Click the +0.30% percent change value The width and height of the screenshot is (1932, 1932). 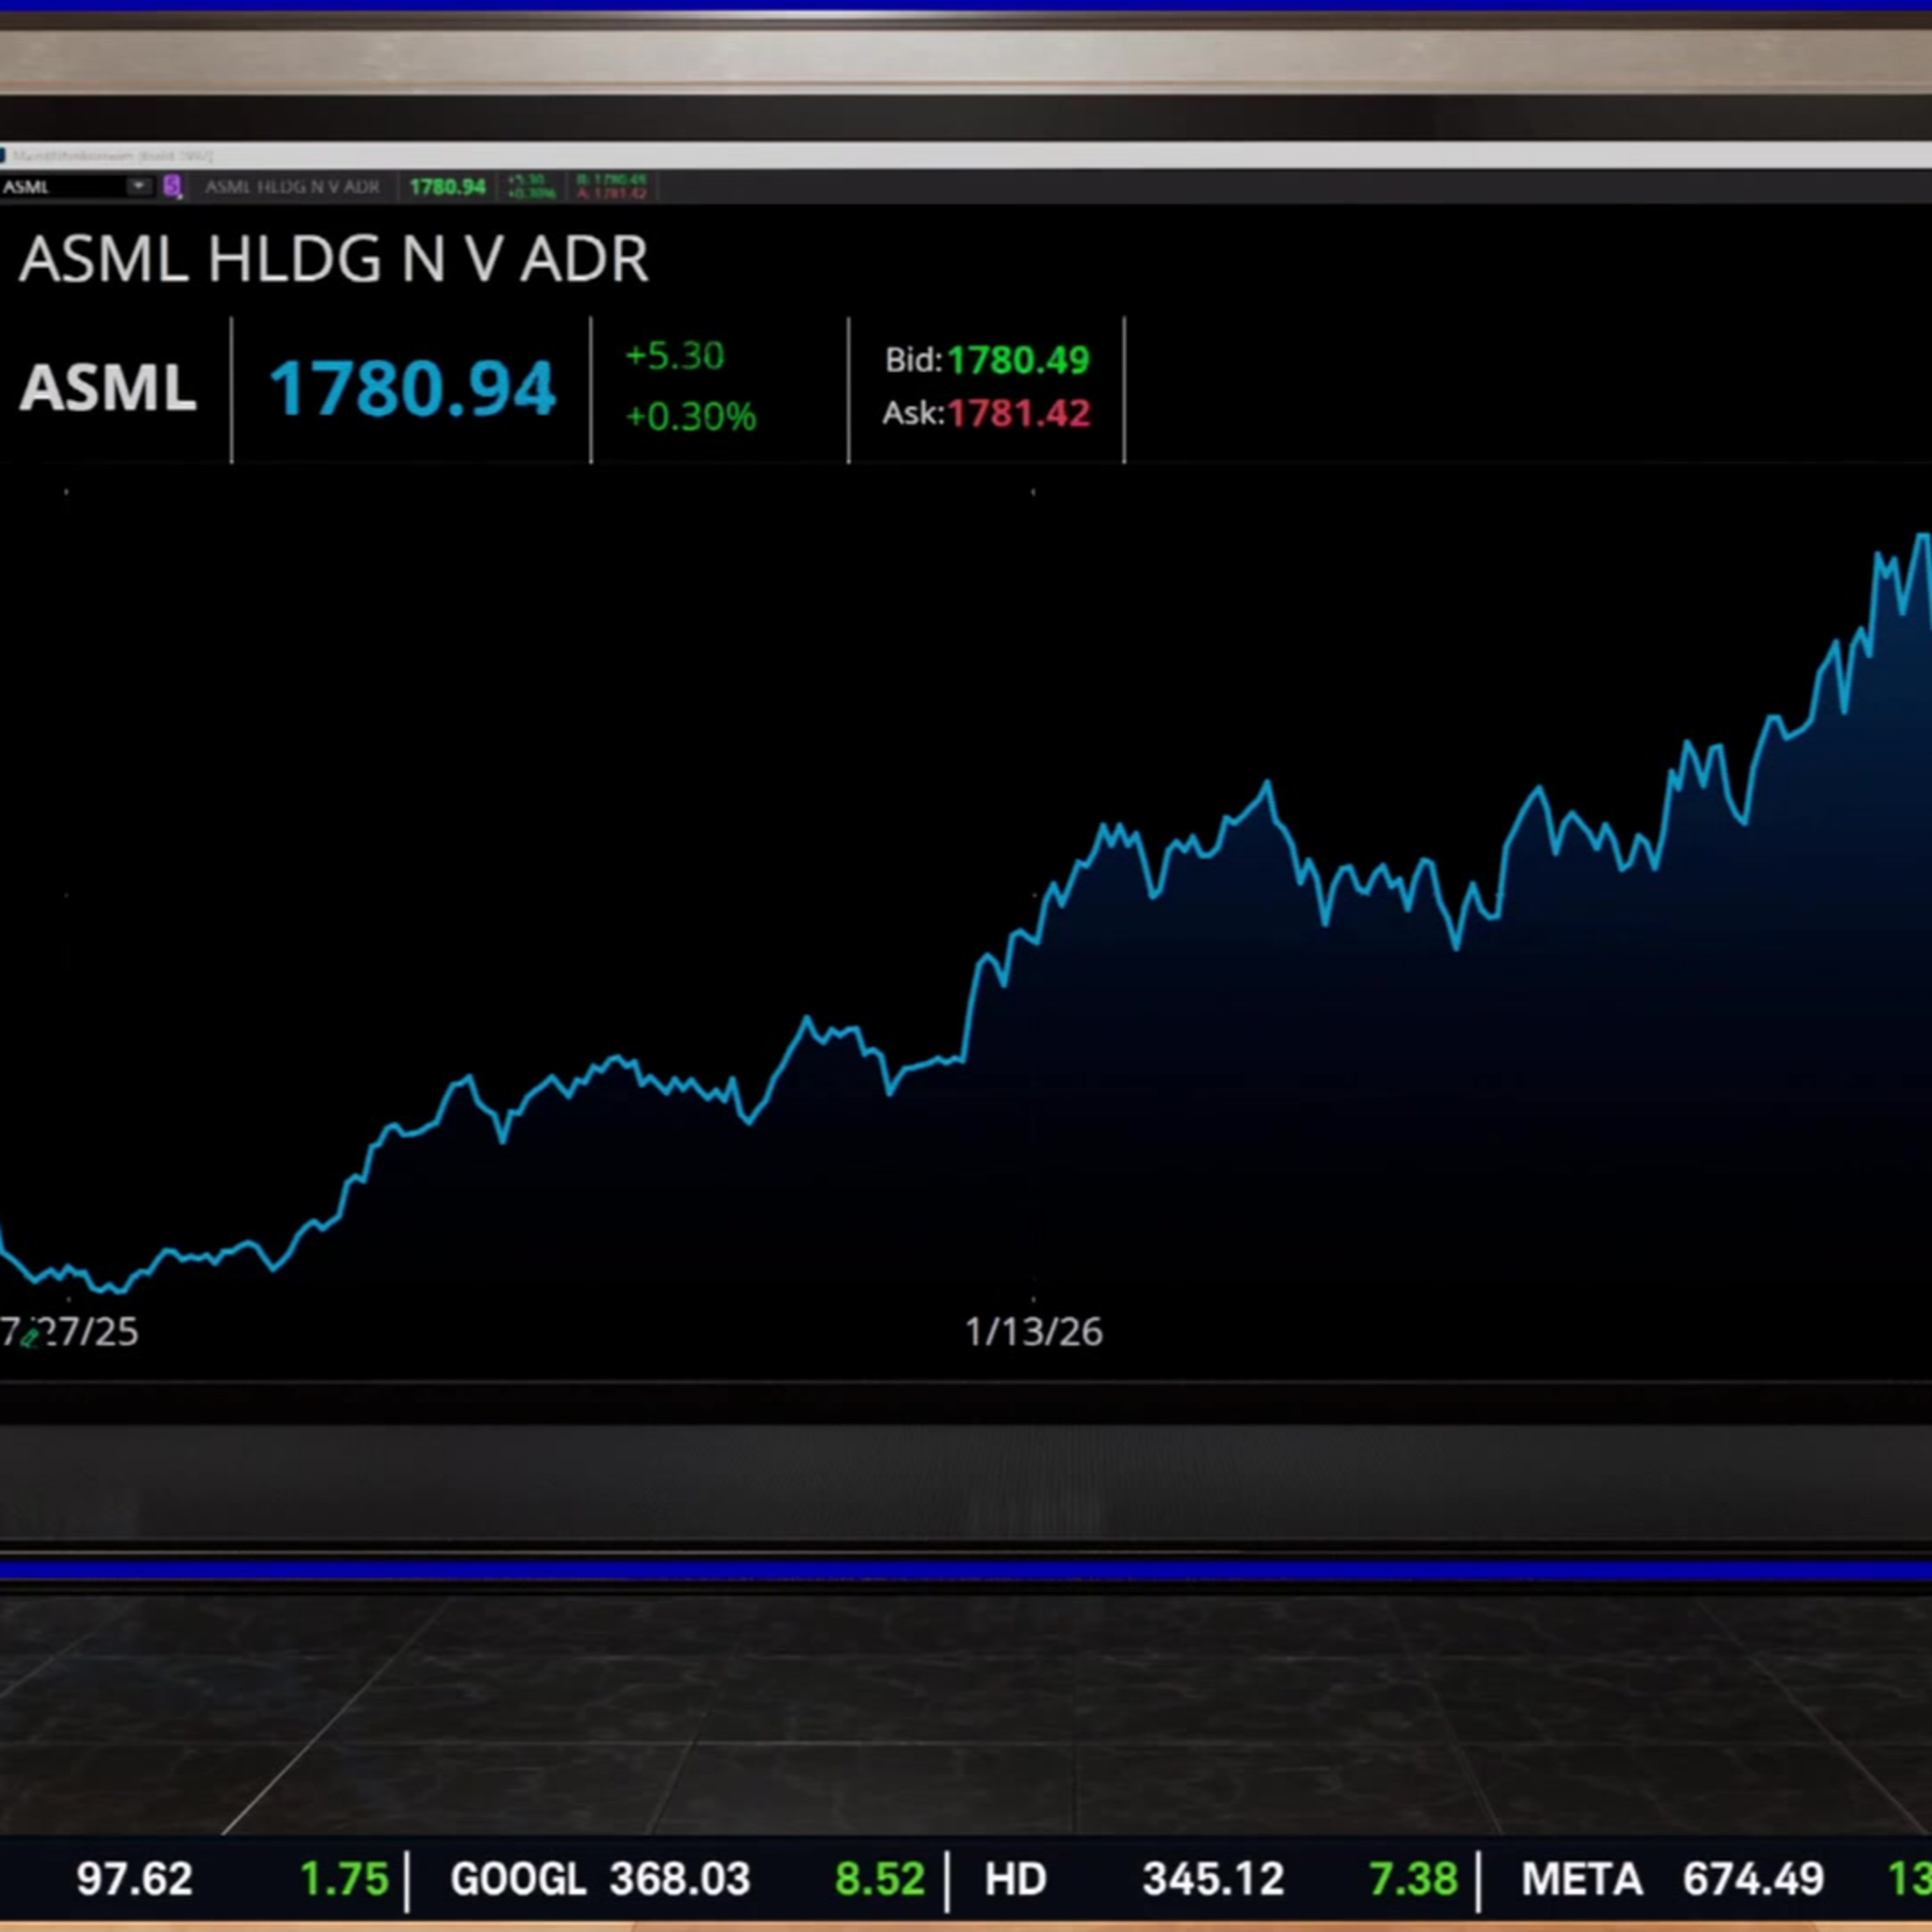691,416
